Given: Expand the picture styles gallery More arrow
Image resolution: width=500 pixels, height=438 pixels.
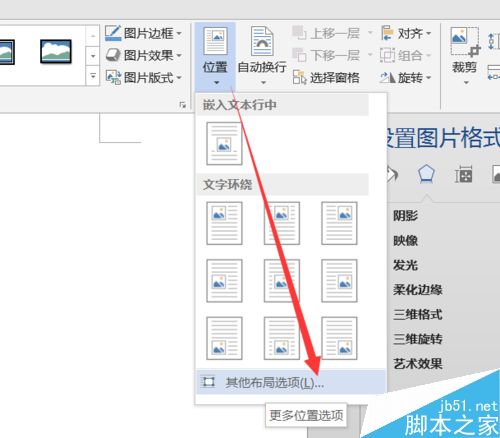Looking at the screenshot, I should 93,76.
